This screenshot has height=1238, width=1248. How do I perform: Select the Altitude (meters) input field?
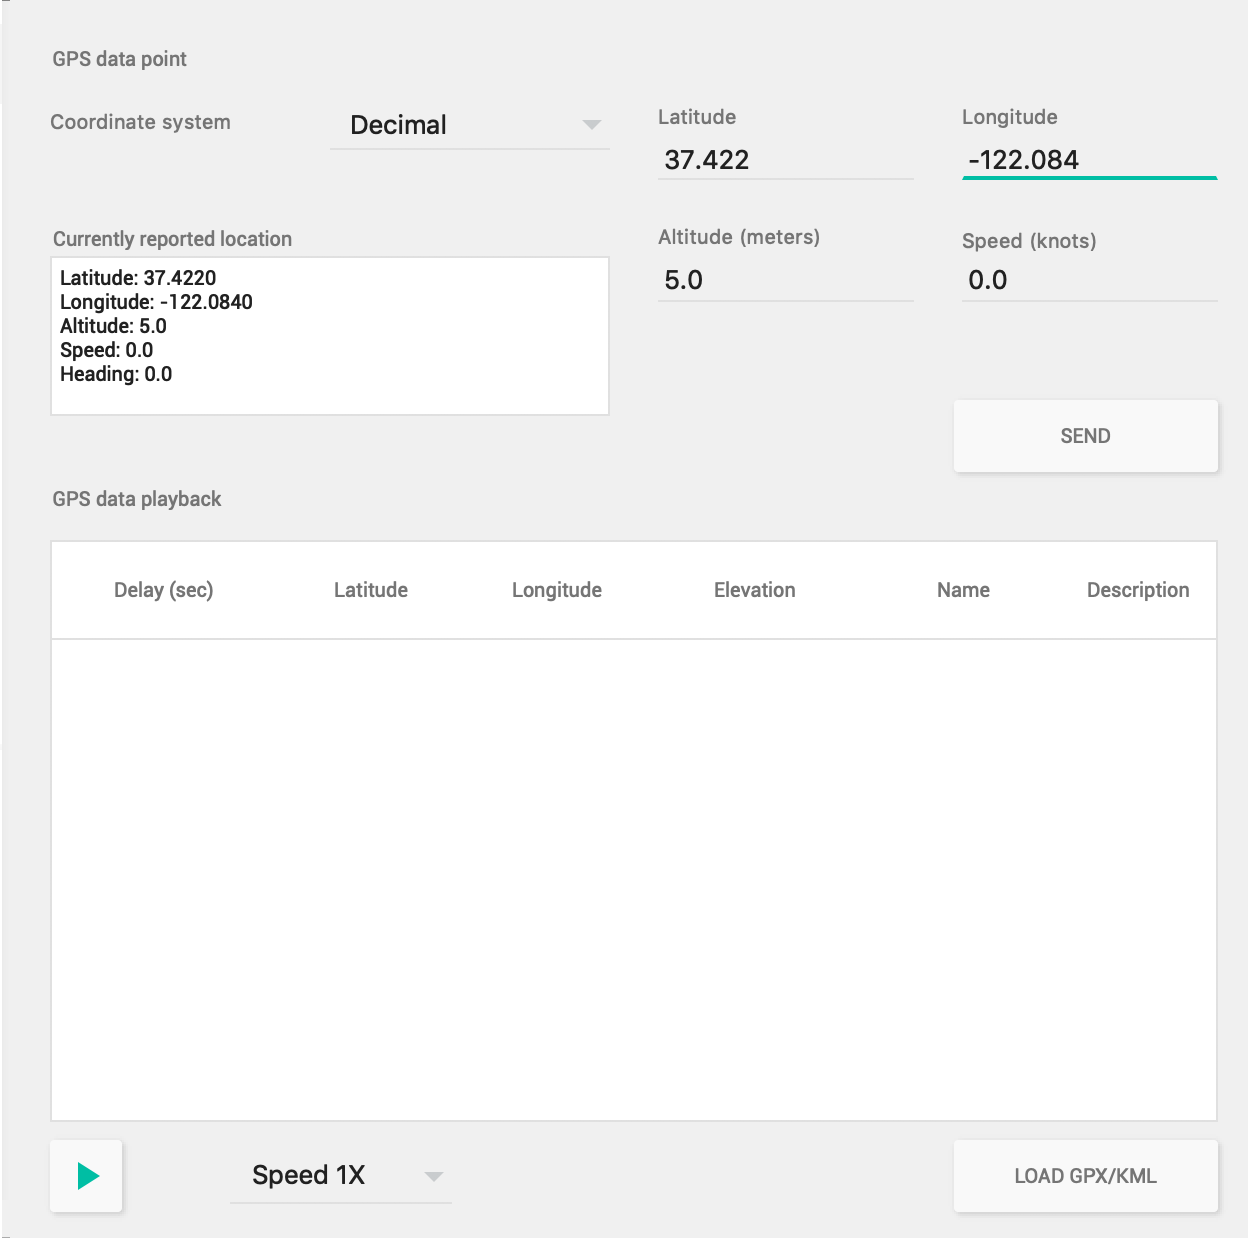(785, 280)
